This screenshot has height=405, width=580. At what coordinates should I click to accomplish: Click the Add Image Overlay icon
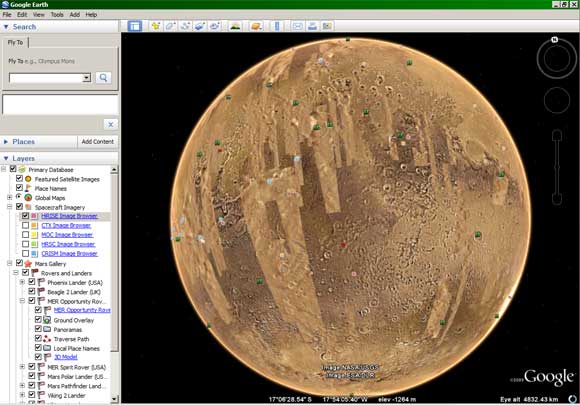pos(200,26)
